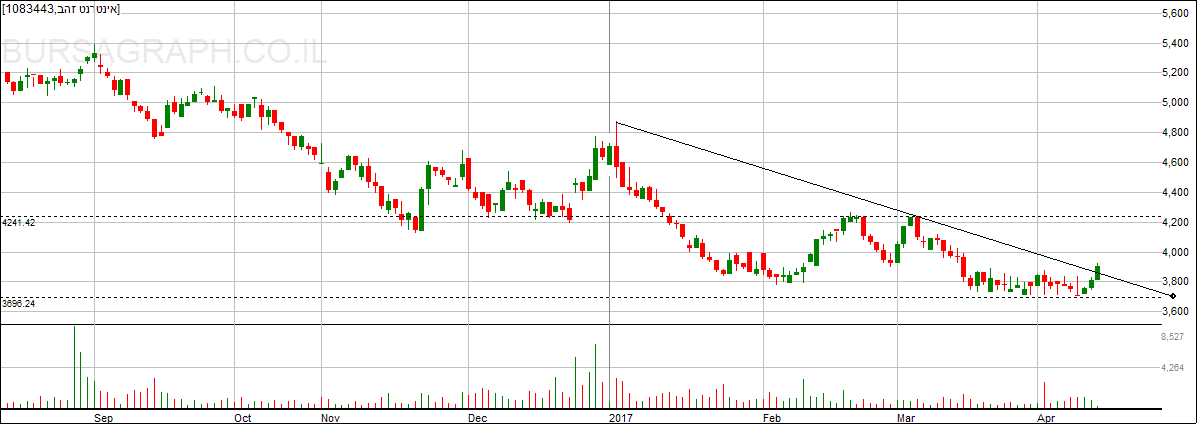
Task: Select the 5,200 price axis label
Action: 1176,73
